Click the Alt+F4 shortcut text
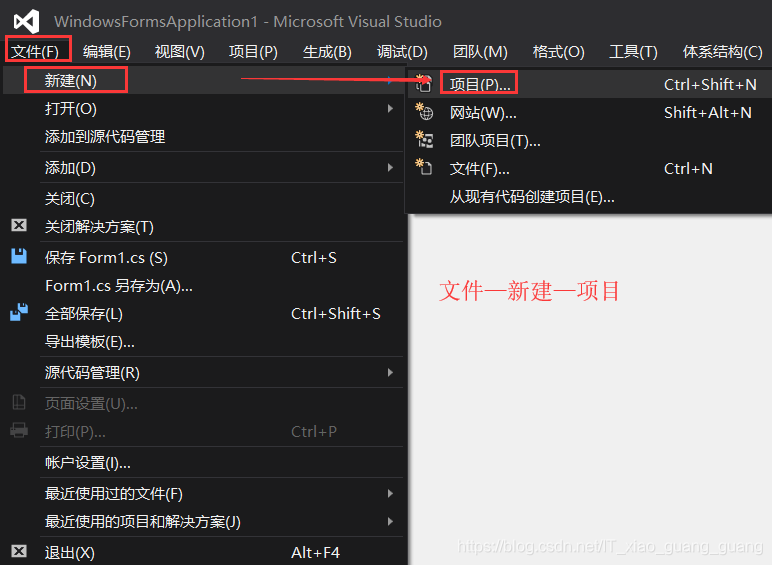 coord(316,552)
